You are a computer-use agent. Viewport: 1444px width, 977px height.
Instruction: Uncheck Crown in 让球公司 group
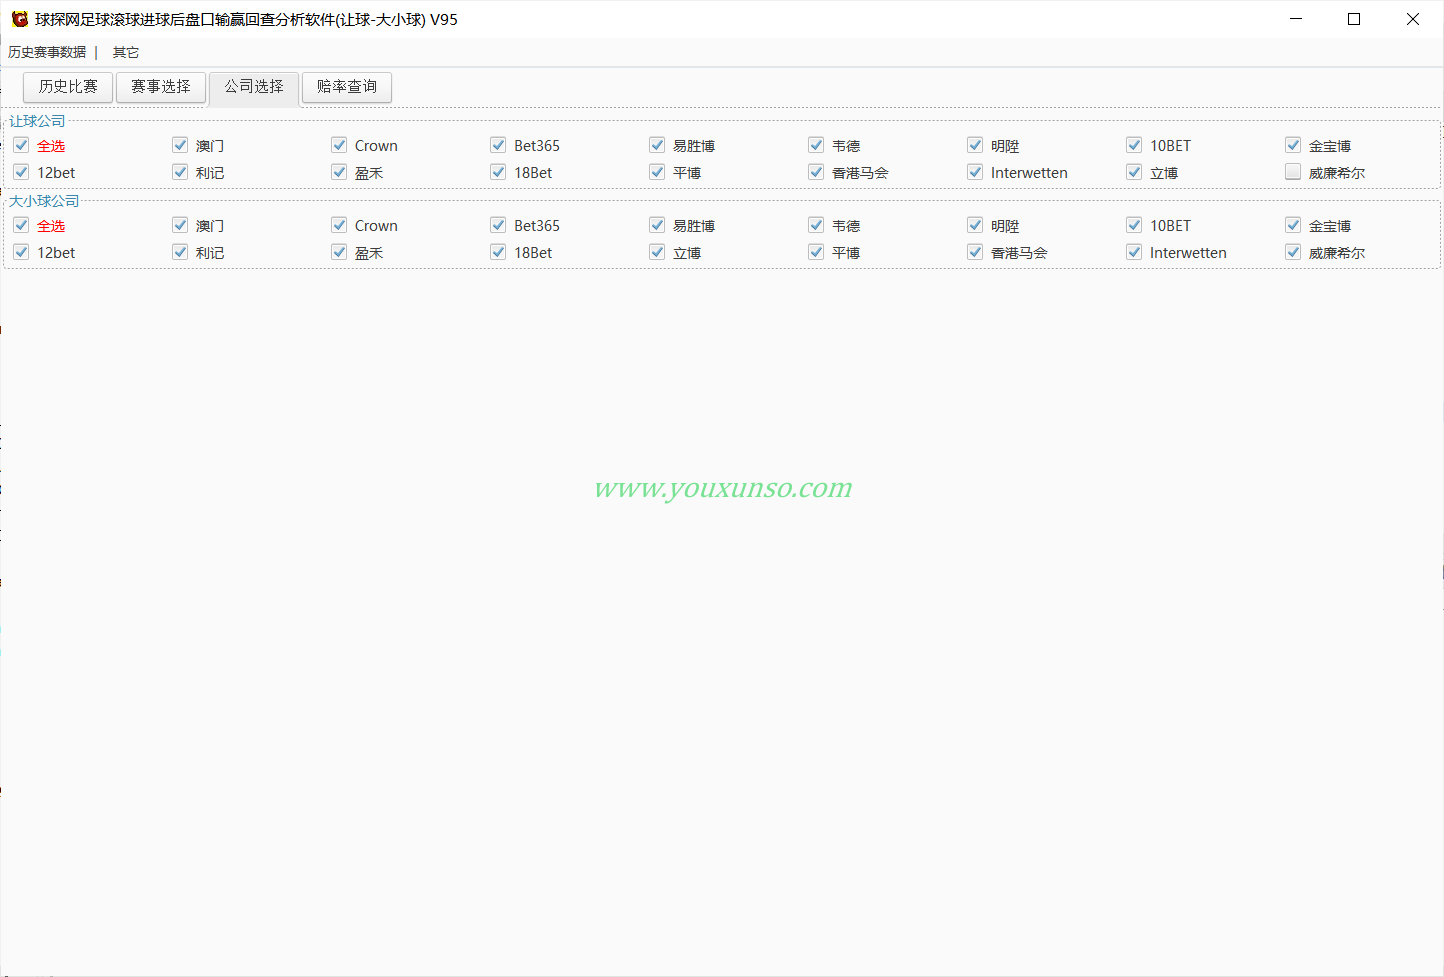339,145
